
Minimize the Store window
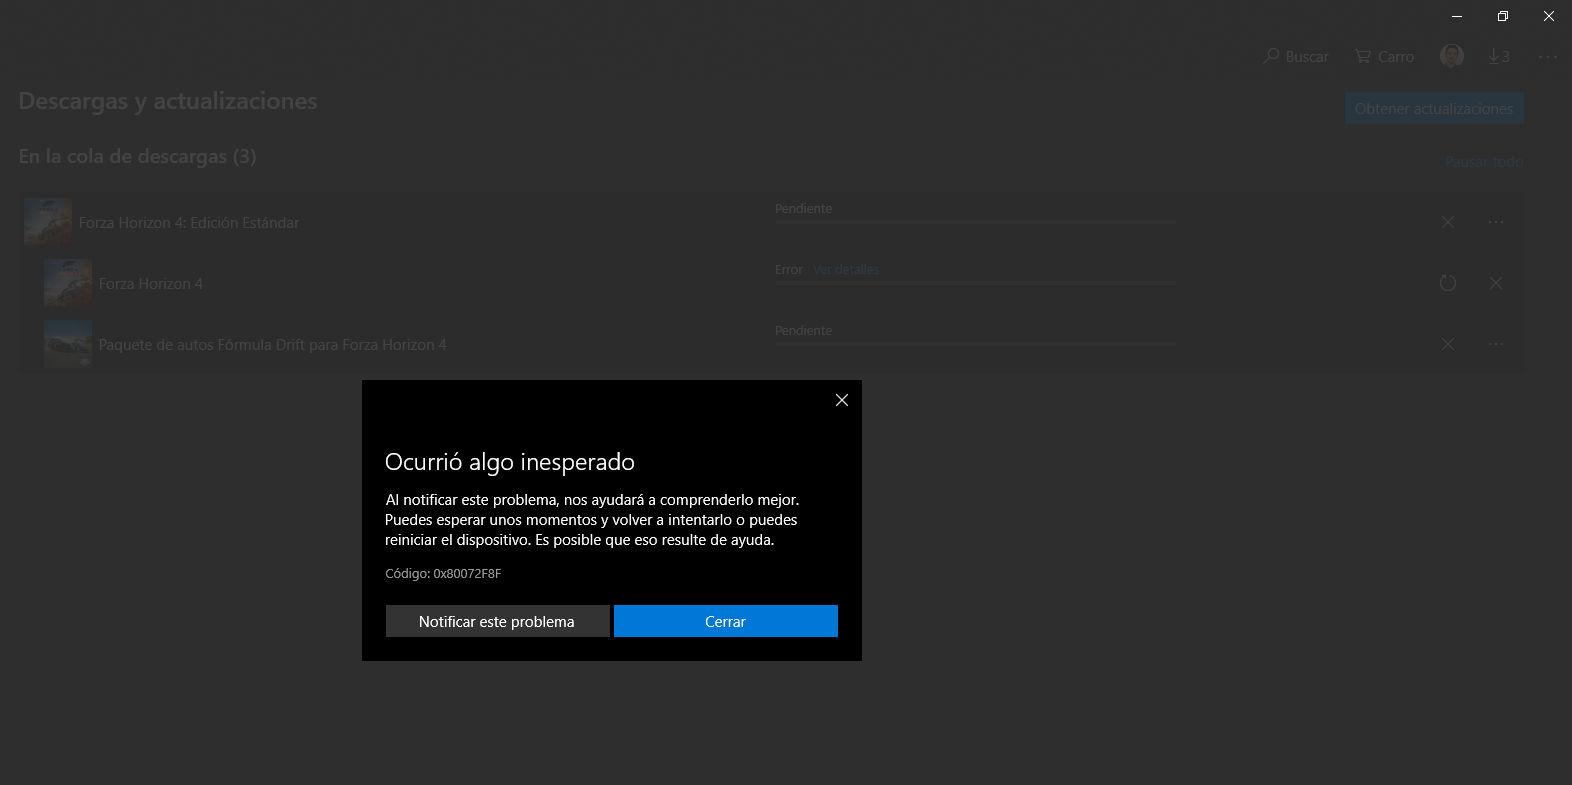pyautogui.click(x=1457, y=16)
